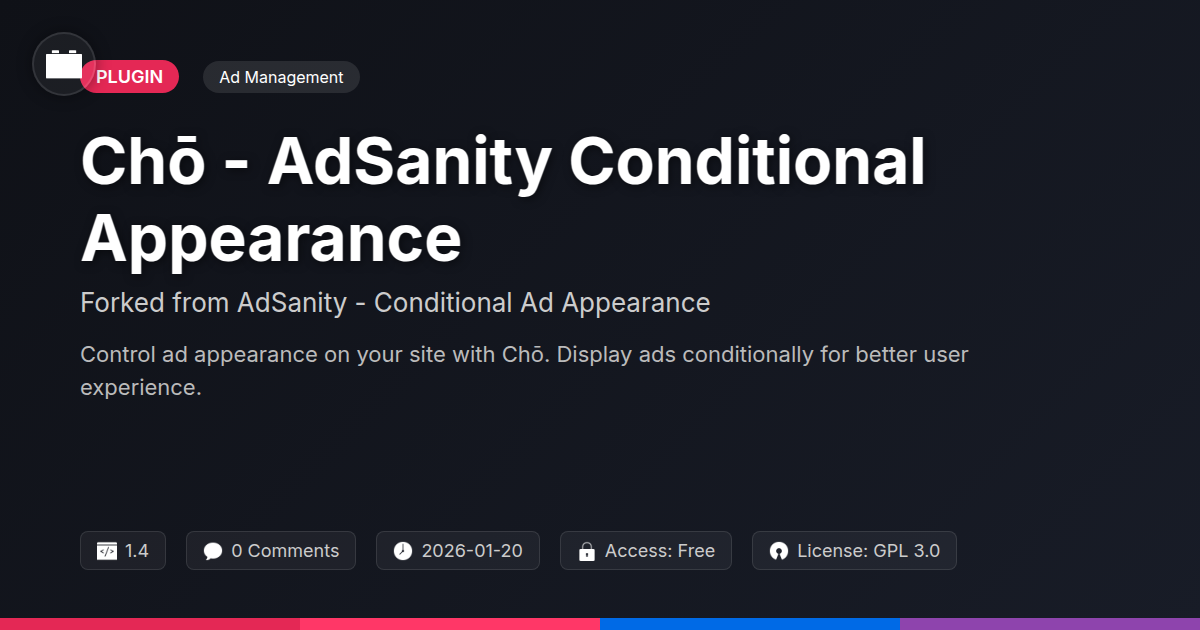This screenshot has width=1200, height=630.
Task: Click the Forked from AdSanity subtitle
Action: click(x=395, y=302)
